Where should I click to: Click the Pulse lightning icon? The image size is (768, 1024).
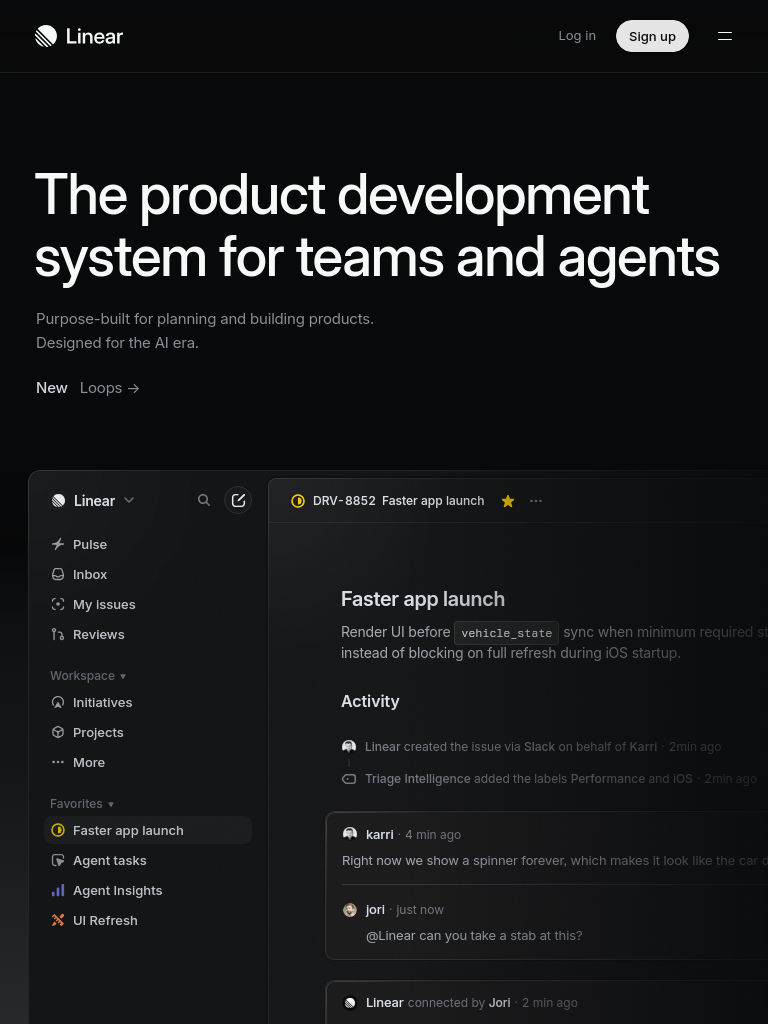(x=58, y=544)
